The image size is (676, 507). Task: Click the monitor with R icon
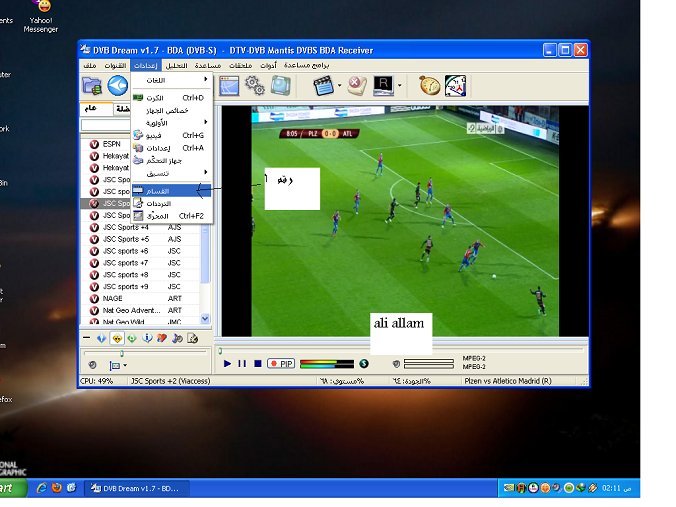tap(383, 85)
